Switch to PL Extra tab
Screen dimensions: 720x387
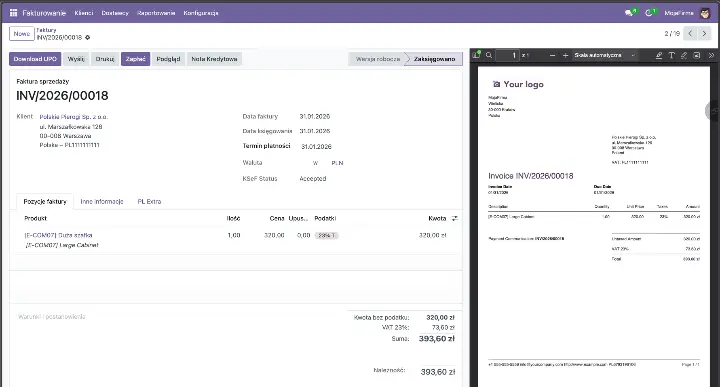pos(149,202)
